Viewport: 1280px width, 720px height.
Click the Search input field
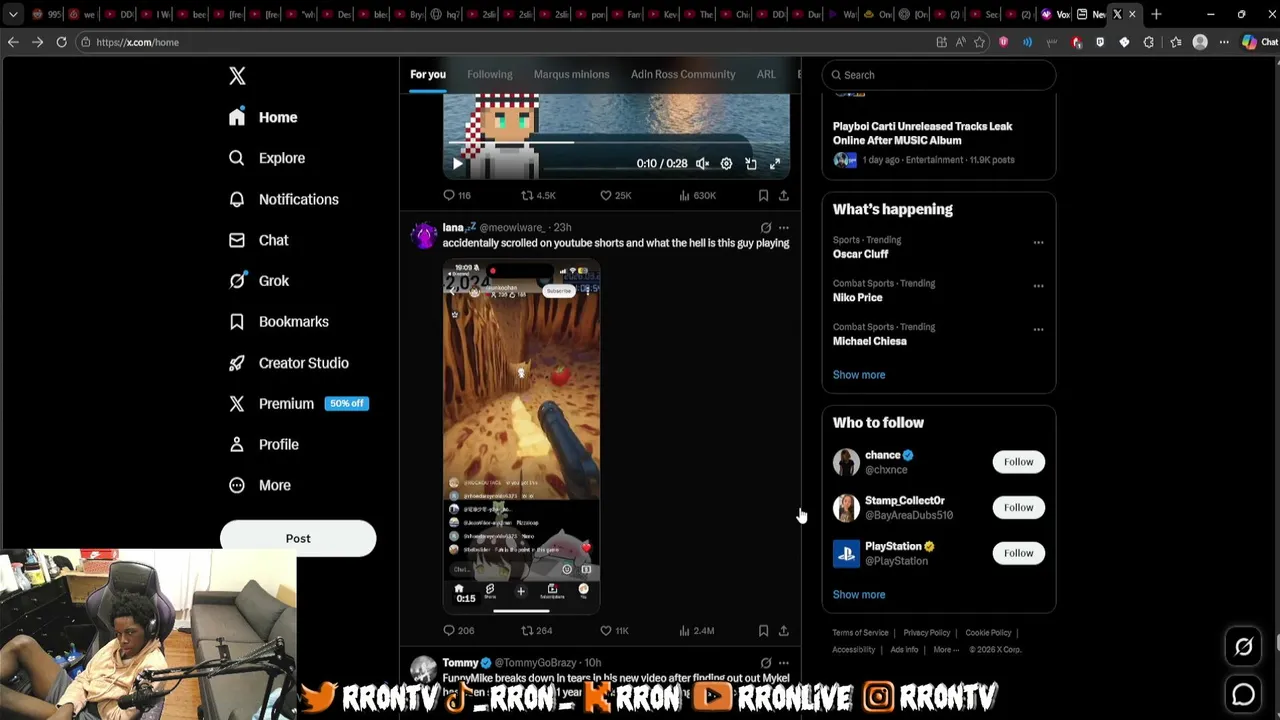939,75
